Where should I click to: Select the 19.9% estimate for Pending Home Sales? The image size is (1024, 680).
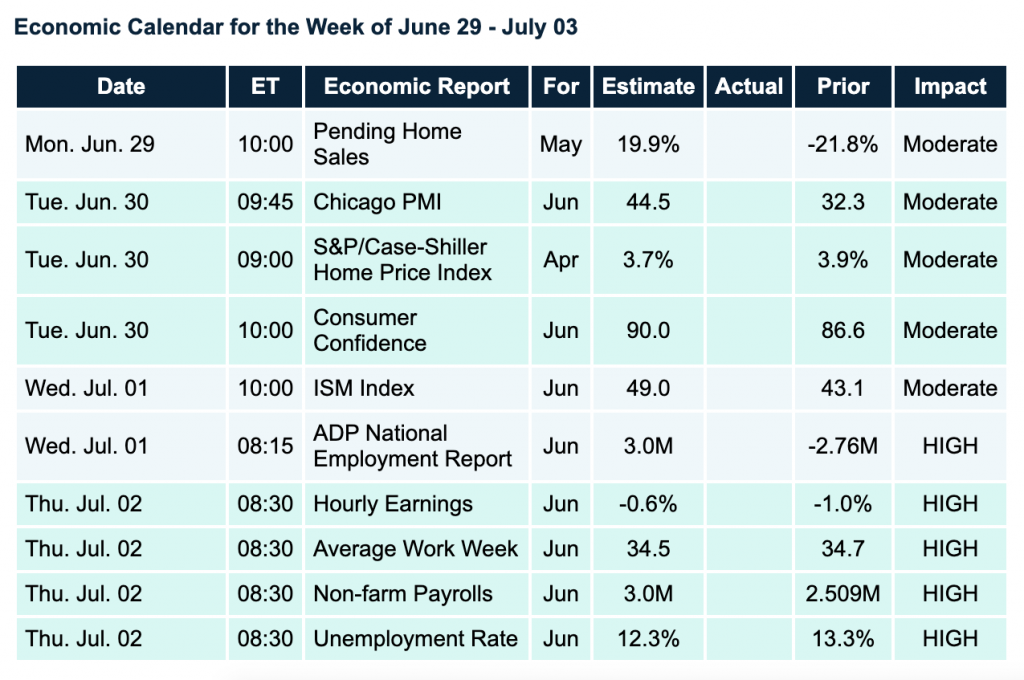click(x=648, y=144)
